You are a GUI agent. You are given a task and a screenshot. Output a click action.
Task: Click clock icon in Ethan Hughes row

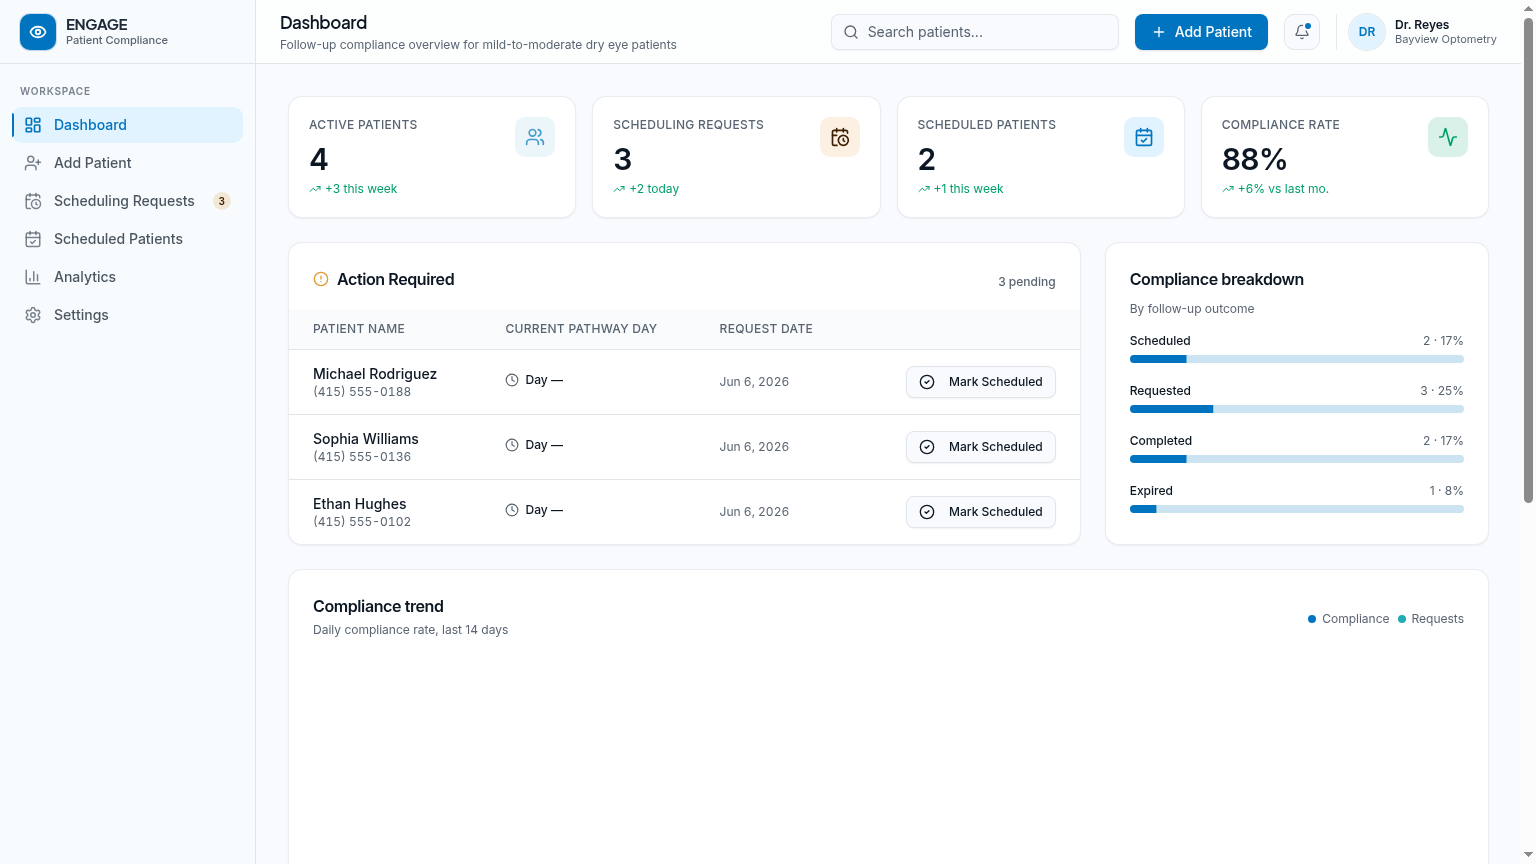tap(512, 510)
